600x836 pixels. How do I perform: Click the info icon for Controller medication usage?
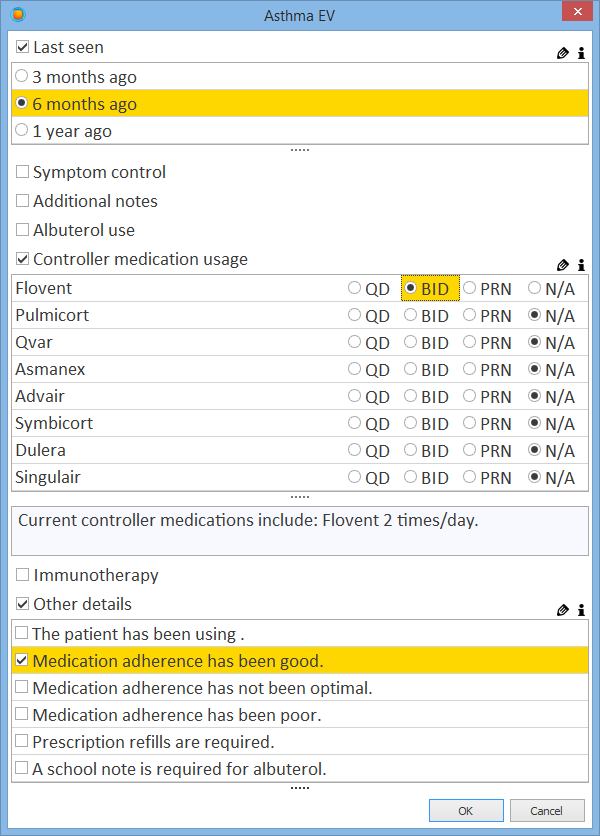(x=581, y=265)
